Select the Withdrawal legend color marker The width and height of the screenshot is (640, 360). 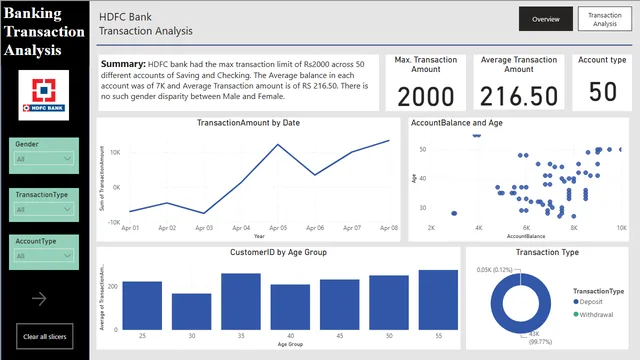pos(576,314)
